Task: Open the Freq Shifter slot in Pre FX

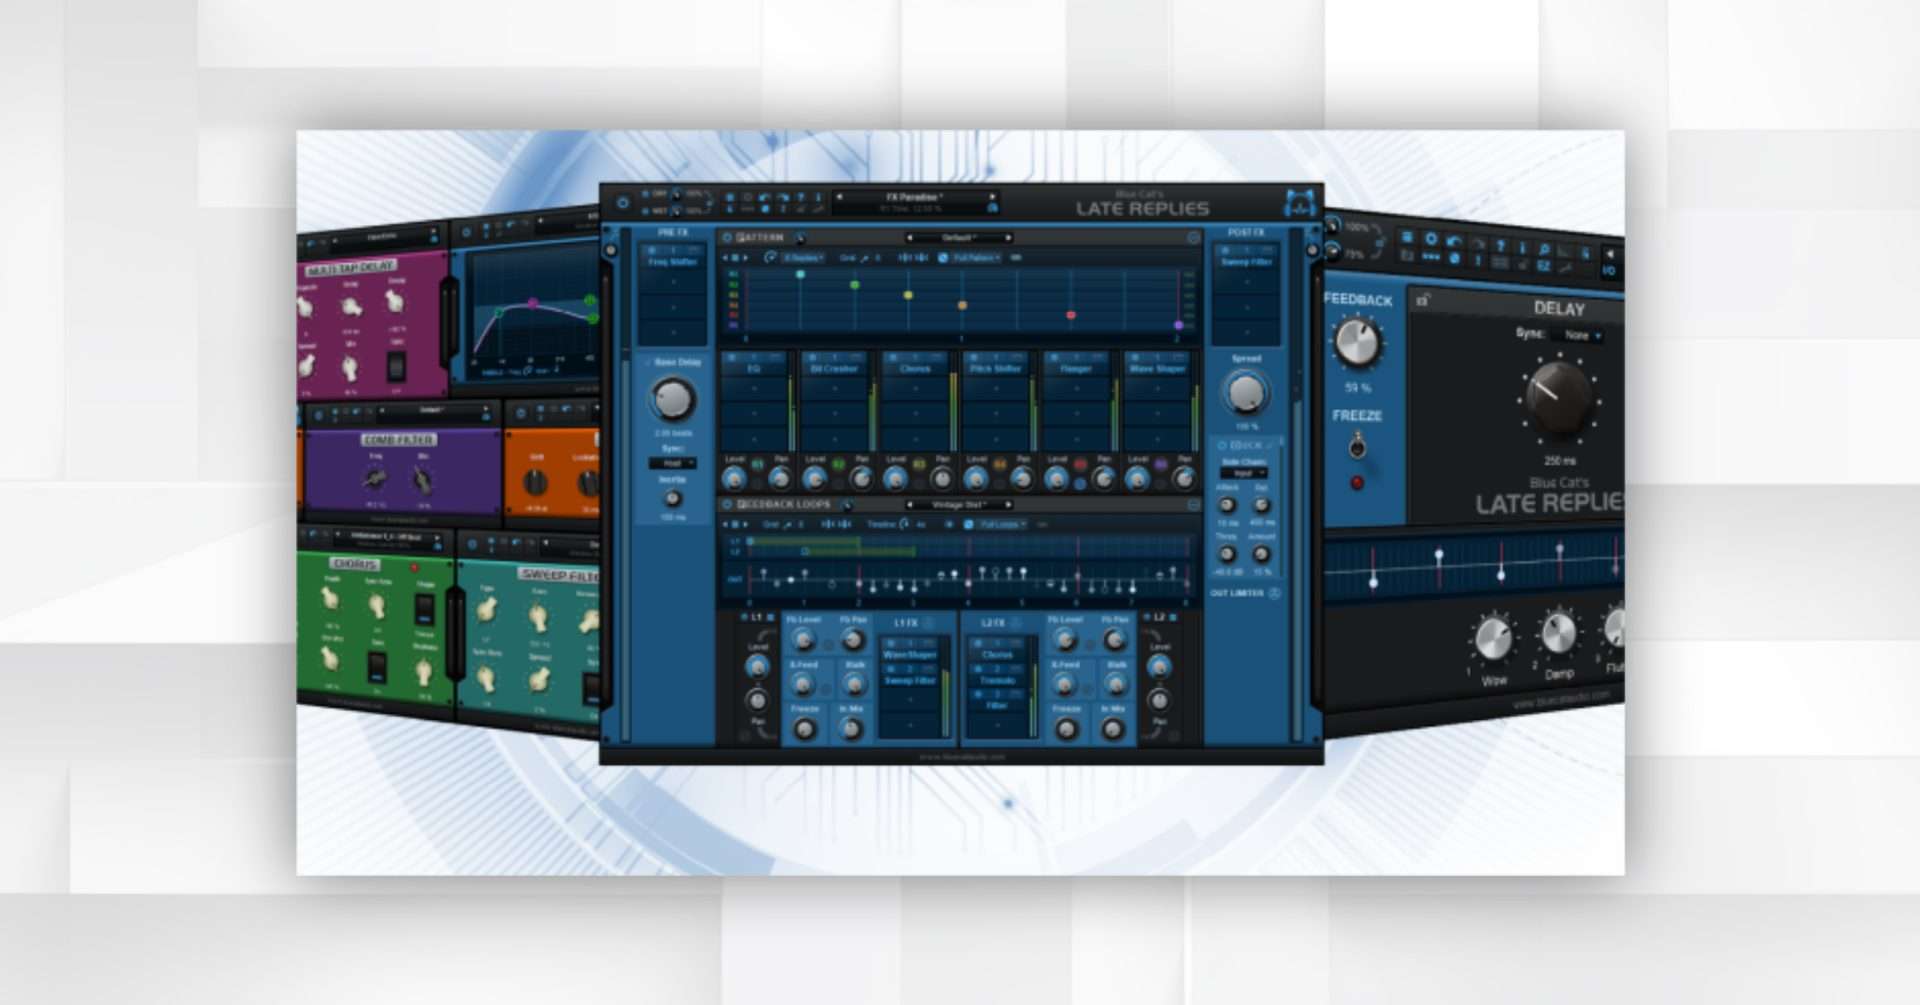Action: coord(673,262)
